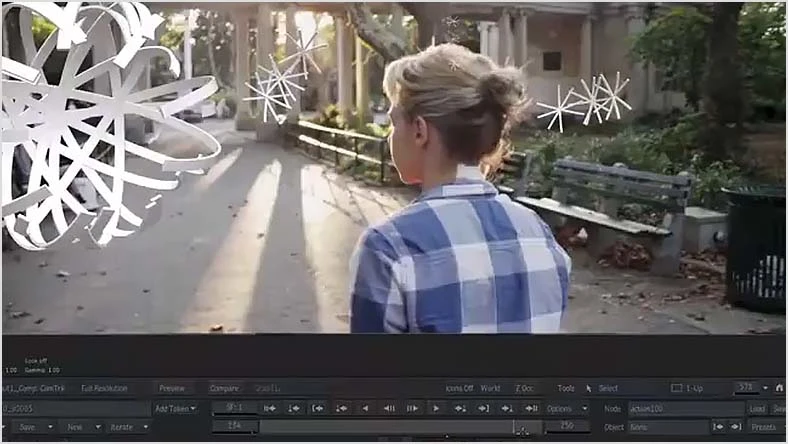Image resolution: width=788 pixels, height=444 pixels.
Task: Go to the out-mark bracket in playback row
Action: pyautogui.click(x=483, y=409)
